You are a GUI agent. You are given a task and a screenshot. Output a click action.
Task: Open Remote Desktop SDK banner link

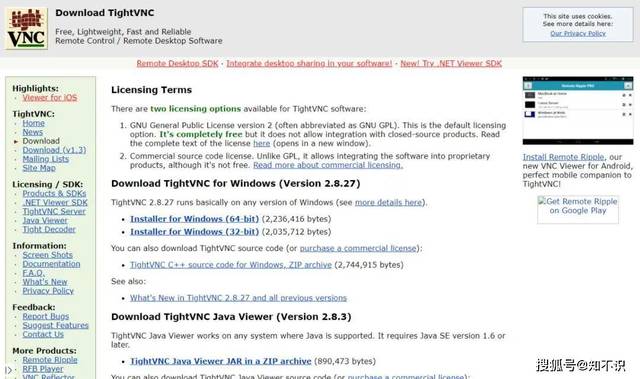[x=177, y=63]
